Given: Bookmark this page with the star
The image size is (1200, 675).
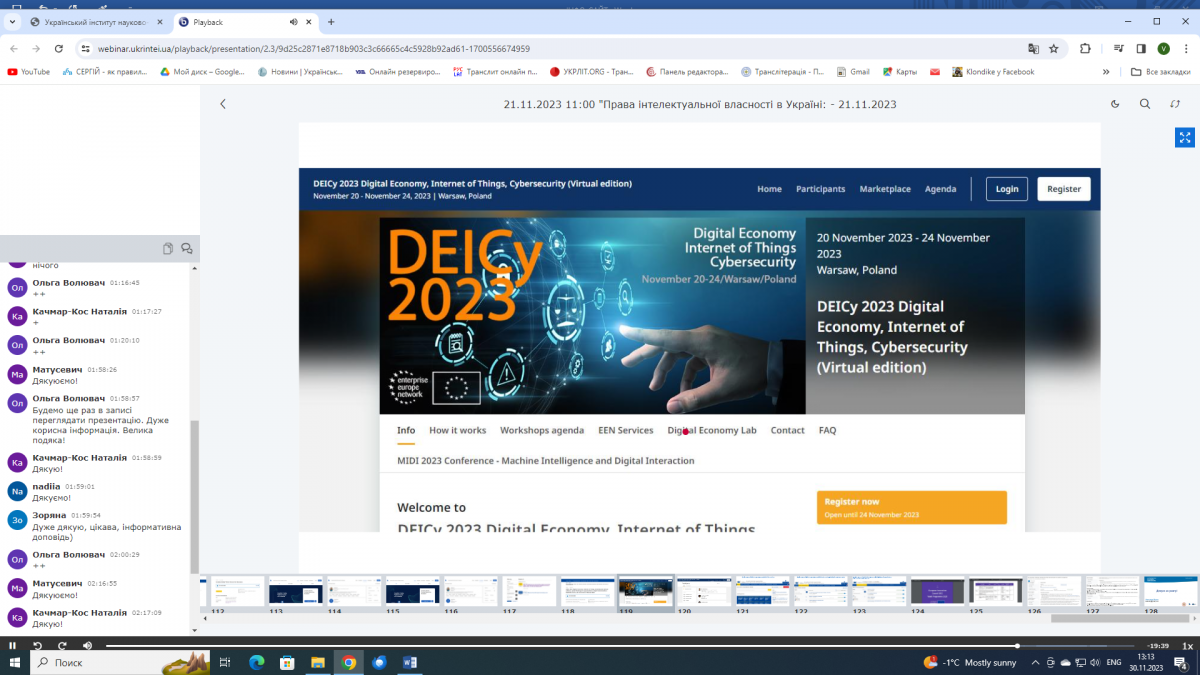Looking at the screenshot, I should (x=1053, y=48).
